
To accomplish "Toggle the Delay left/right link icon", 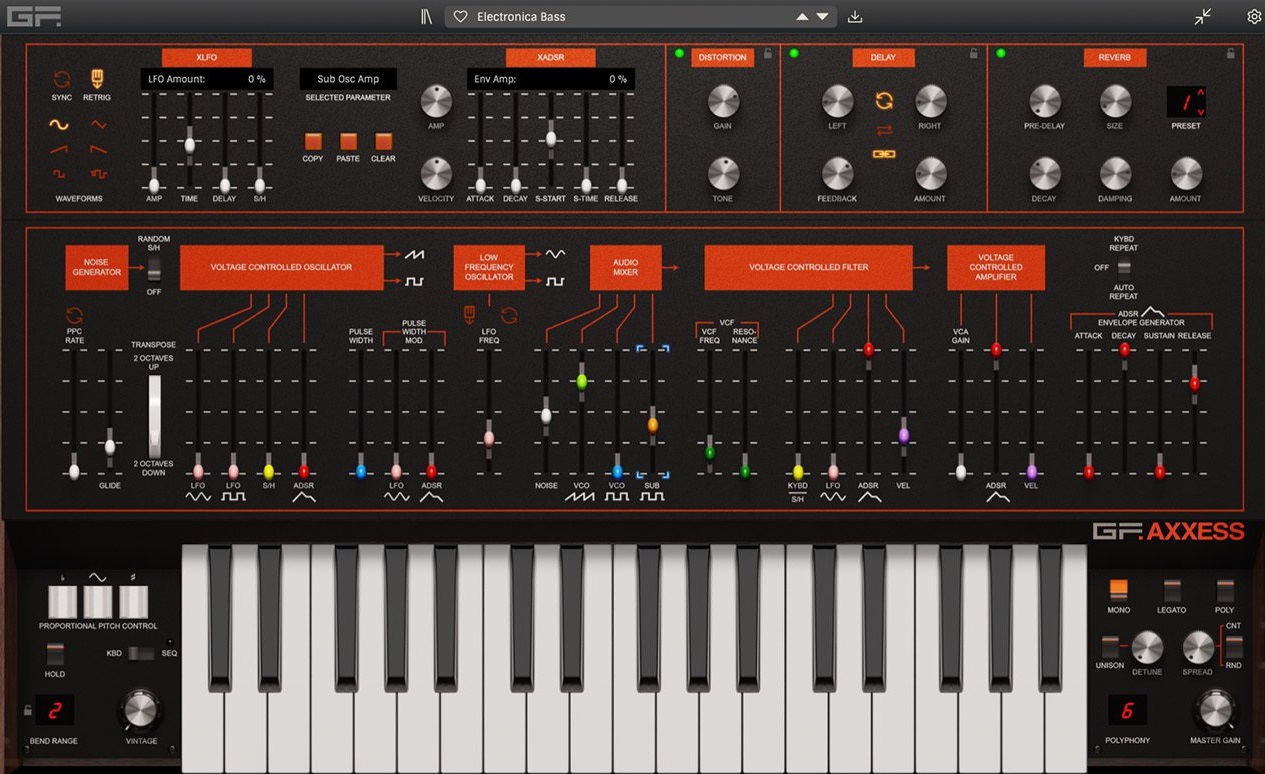I will 883,154.
